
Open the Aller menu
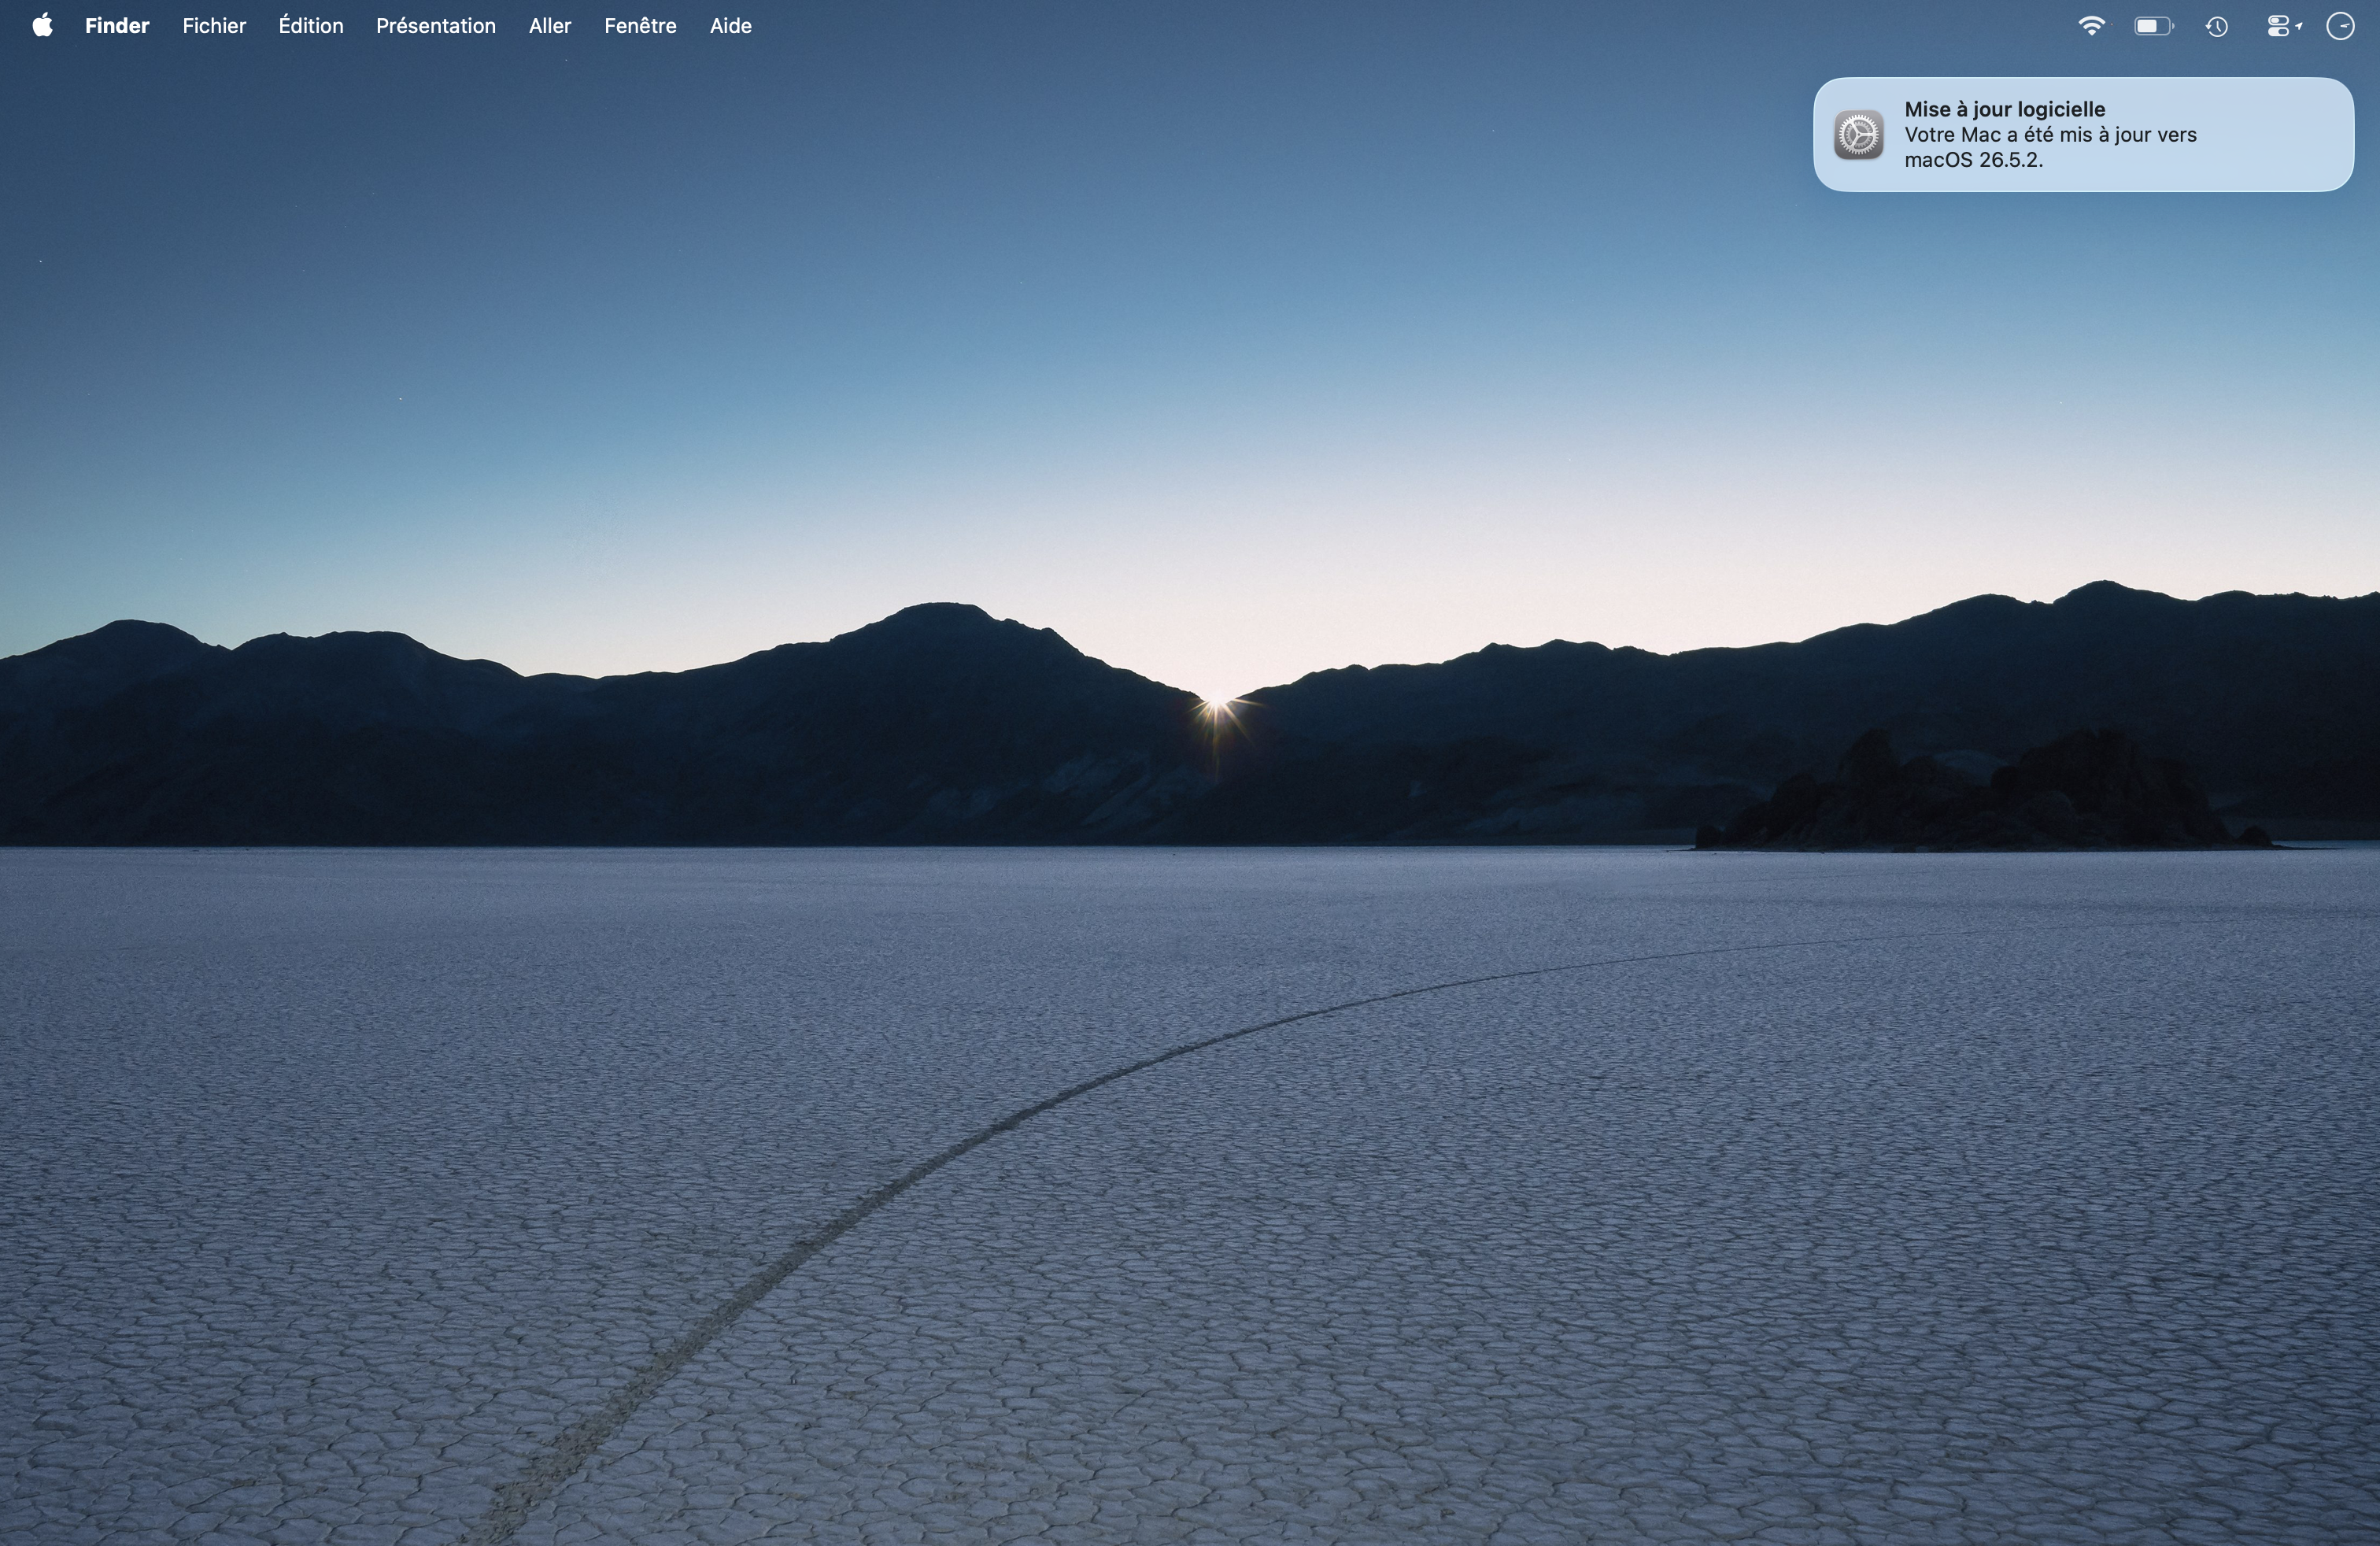[550, 26]
